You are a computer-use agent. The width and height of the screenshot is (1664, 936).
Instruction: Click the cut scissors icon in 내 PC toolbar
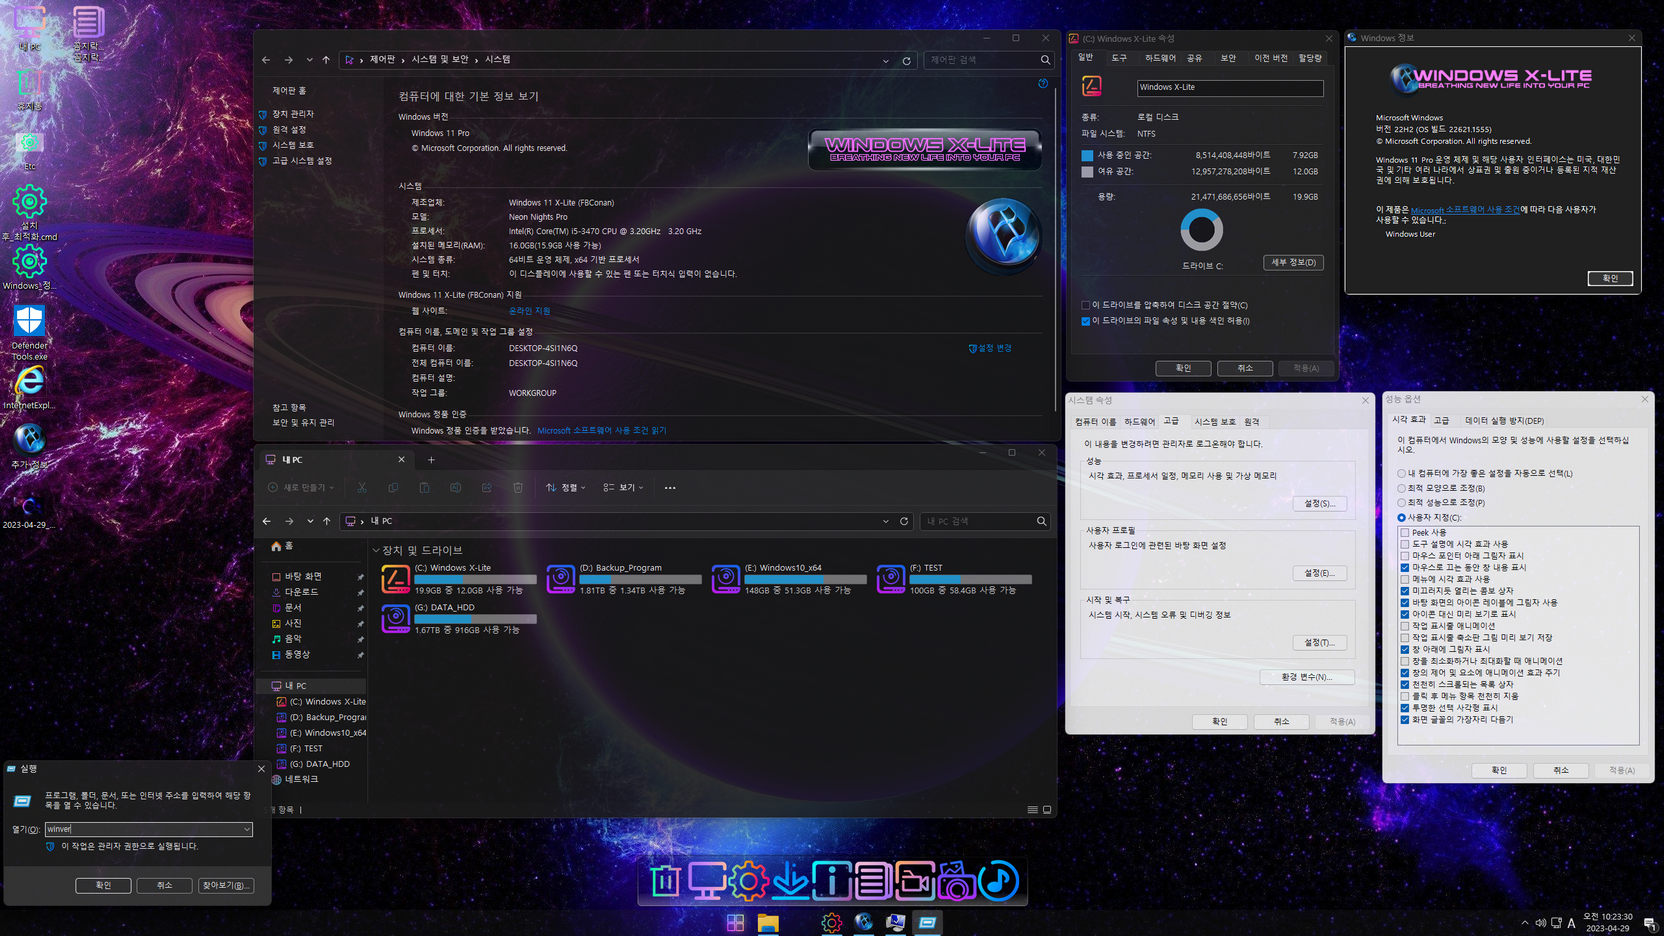coord(362,487)
